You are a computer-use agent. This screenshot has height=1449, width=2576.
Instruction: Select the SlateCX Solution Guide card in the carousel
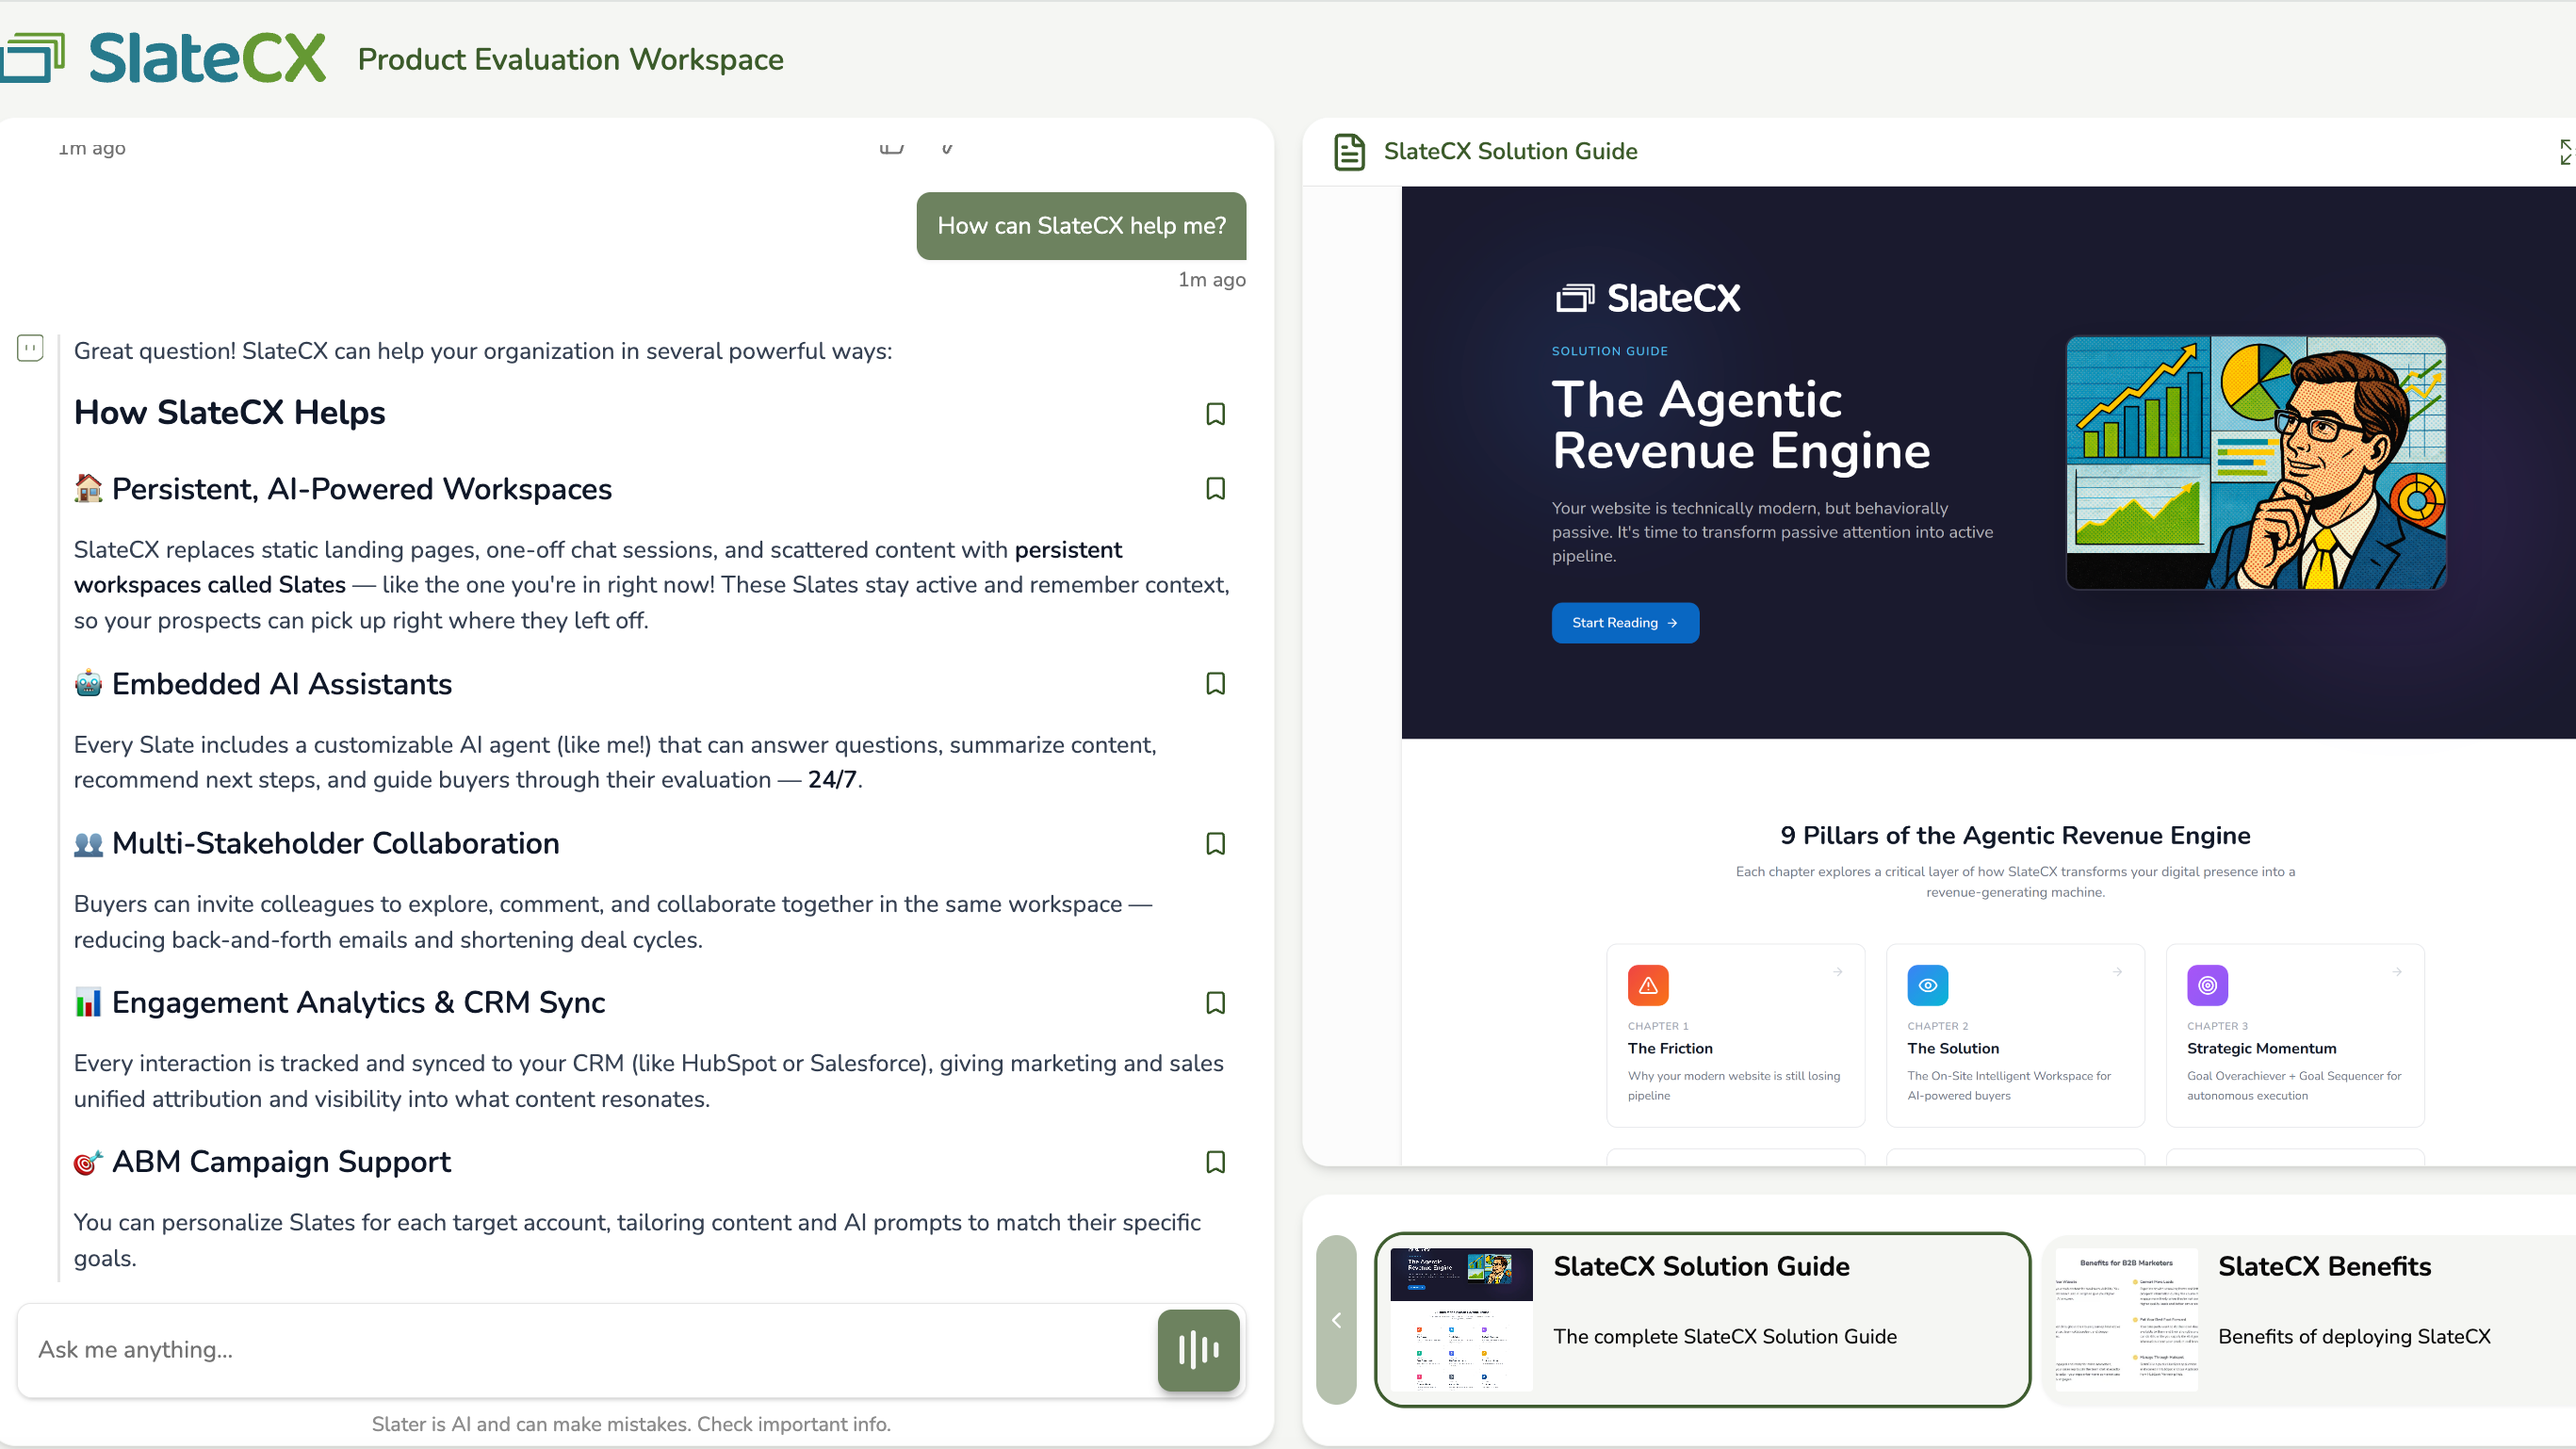click(x=1702, y=1320)
